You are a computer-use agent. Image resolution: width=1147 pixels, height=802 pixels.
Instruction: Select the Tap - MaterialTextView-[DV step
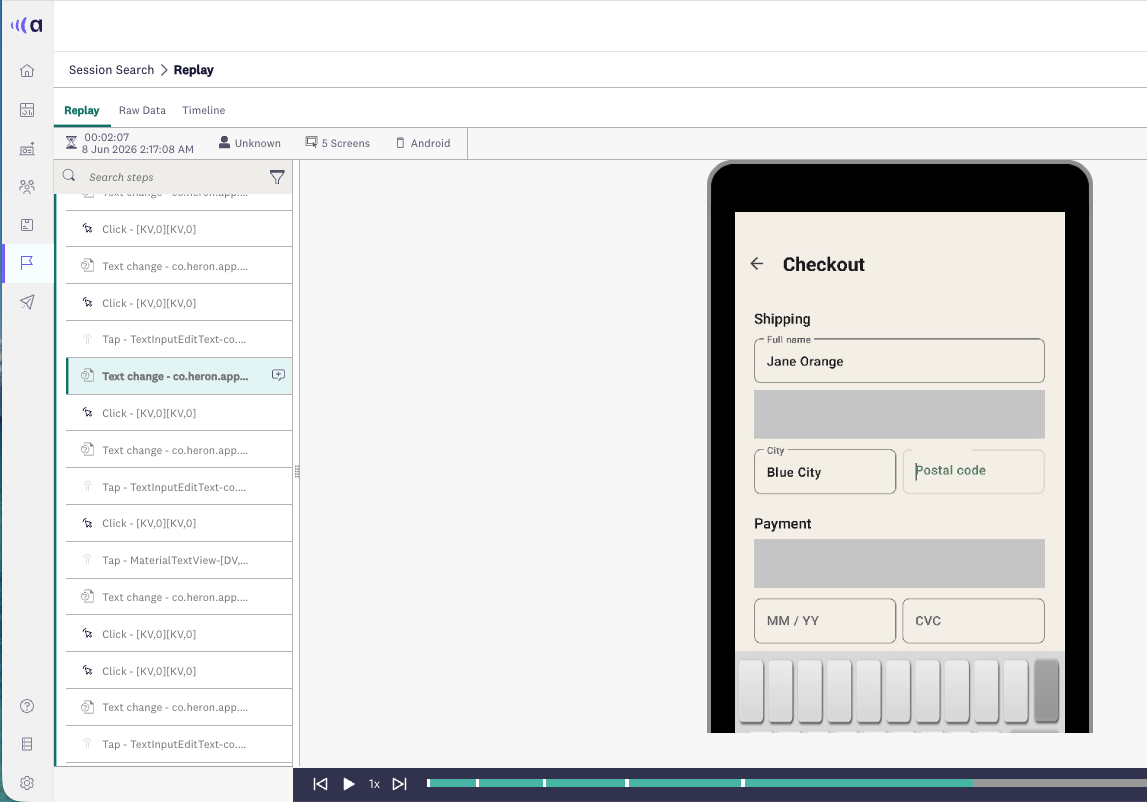tap(179, 560)
